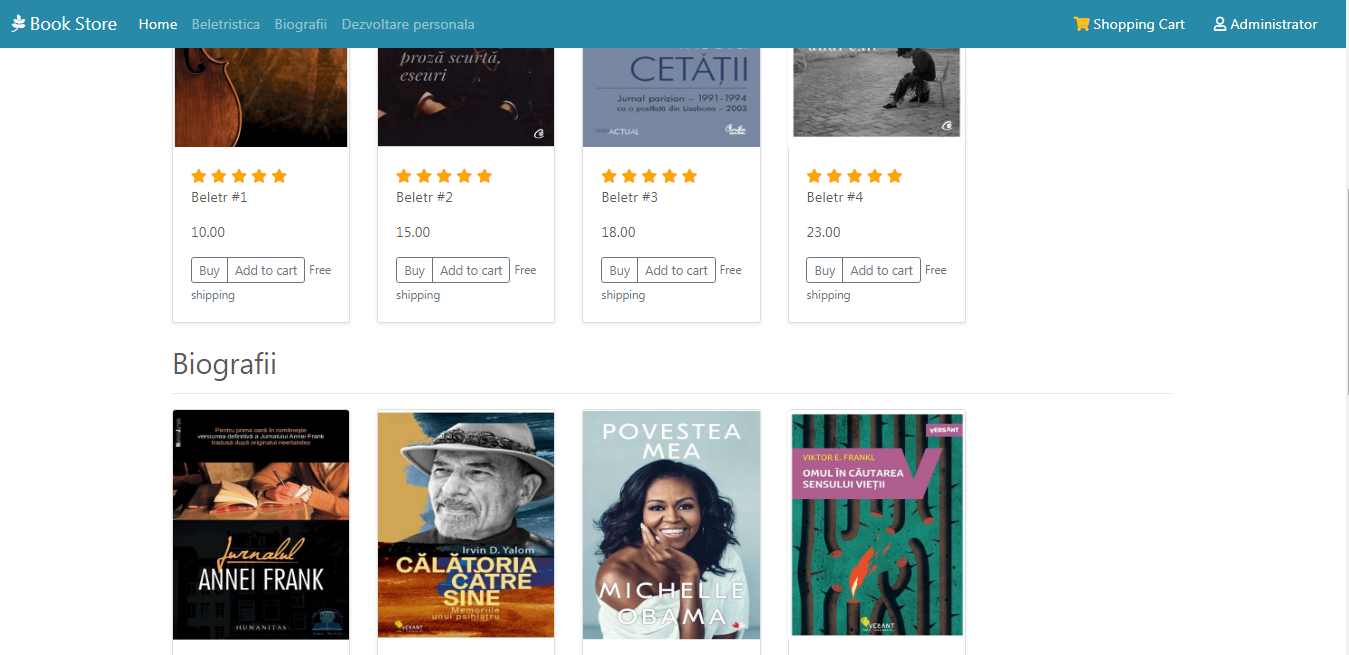Screen dimensions: 1349x655
Task: Click the fifth star rating on Beletr #1
Action: [279, 176]
